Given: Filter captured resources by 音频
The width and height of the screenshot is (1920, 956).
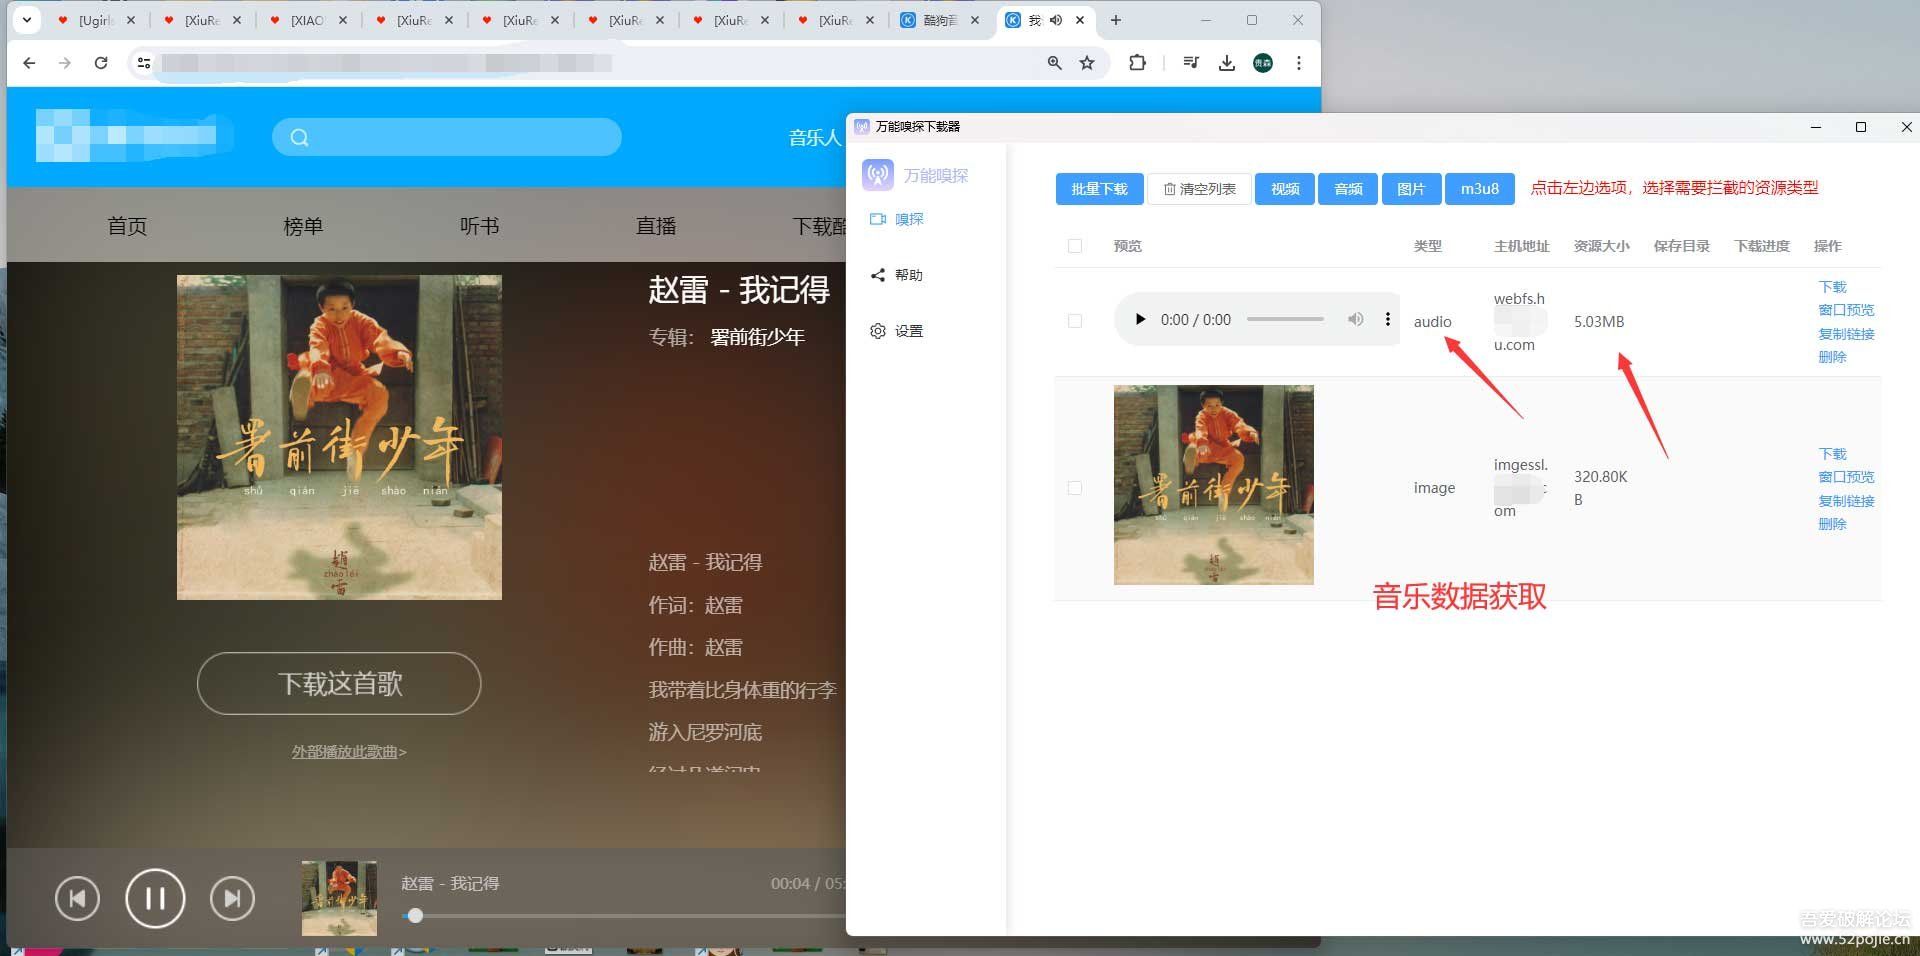Looking at the screenshot, I should click(x=1348, y=188).
